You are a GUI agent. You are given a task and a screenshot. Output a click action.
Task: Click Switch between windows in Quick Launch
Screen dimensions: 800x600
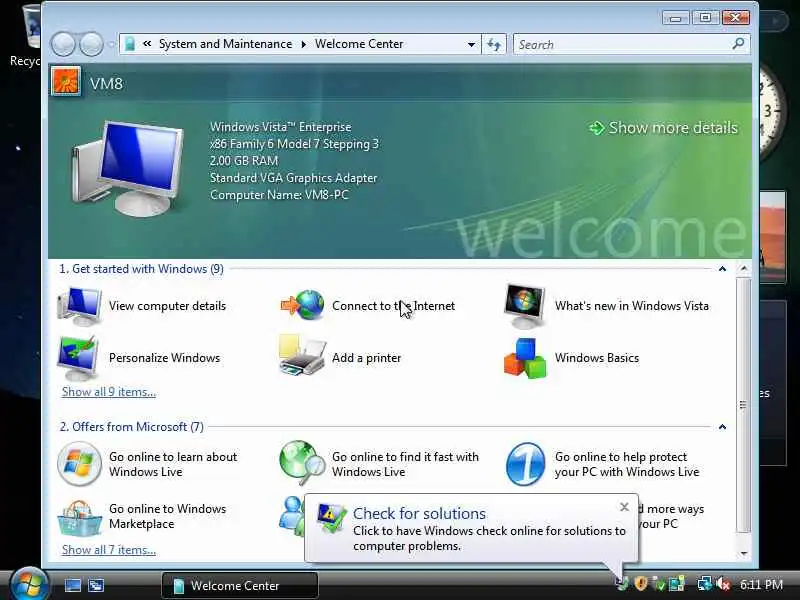point(96,585)
